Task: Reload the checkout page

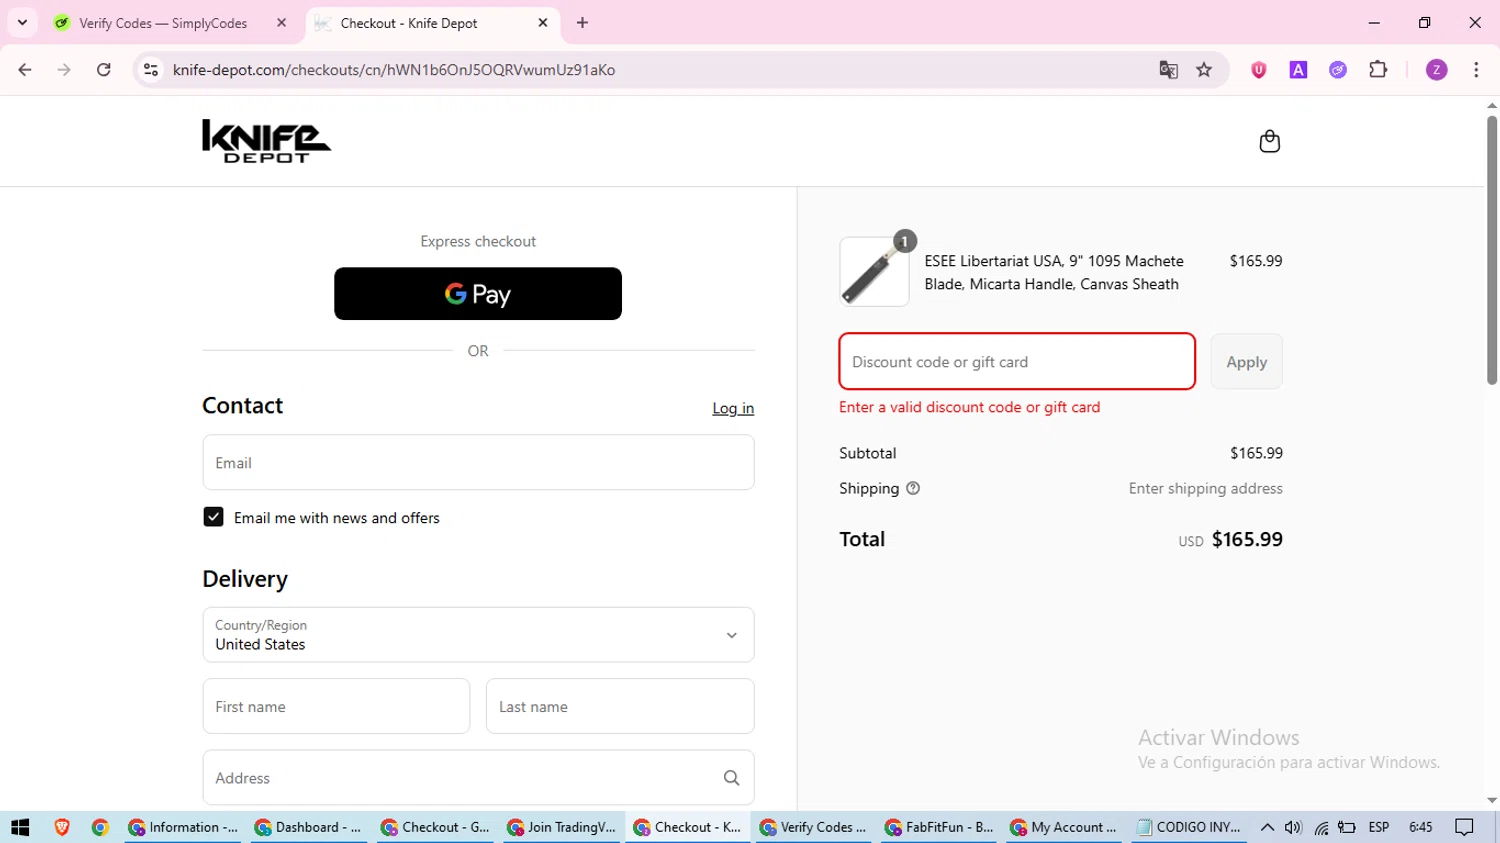Action: tap(103, 70)
